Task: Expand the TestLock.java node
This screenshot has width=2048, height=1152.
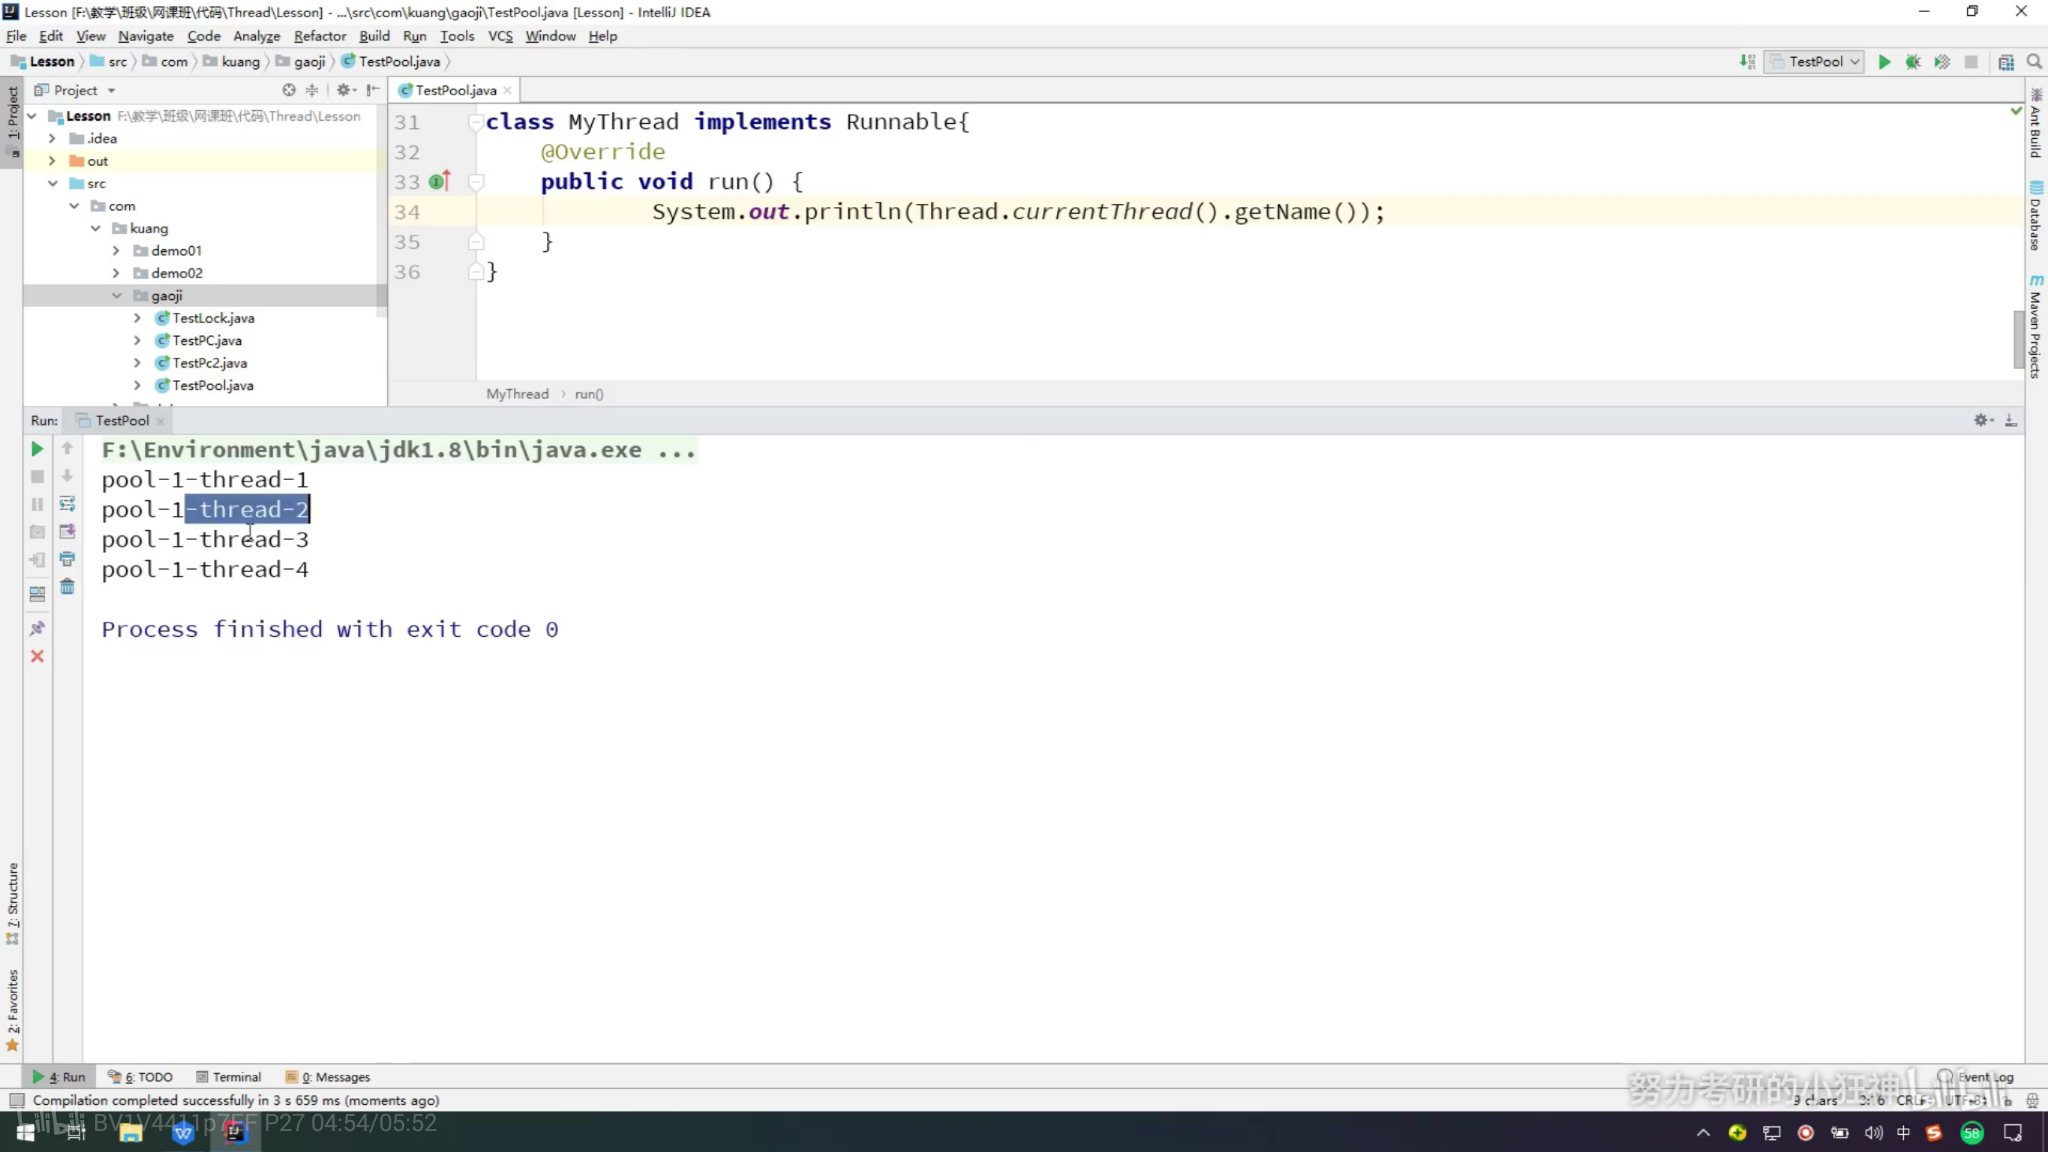Action: click(137, 318)
